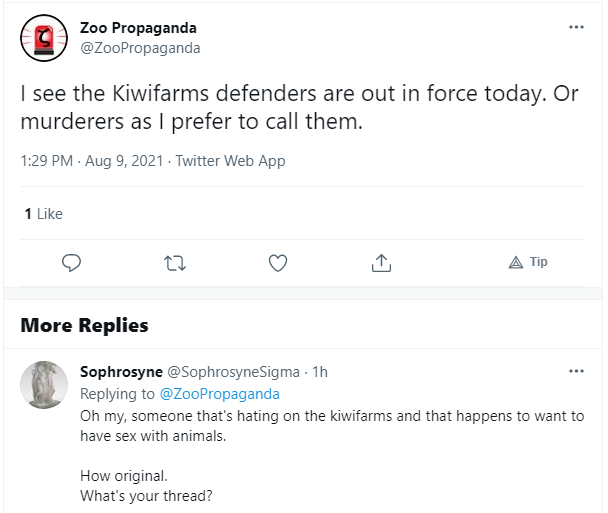This screenshot has width=608, height=513.
Task: Open the tweet timestamp 1:29 PM · Aug 9, 2021
Action: [92, 161]
